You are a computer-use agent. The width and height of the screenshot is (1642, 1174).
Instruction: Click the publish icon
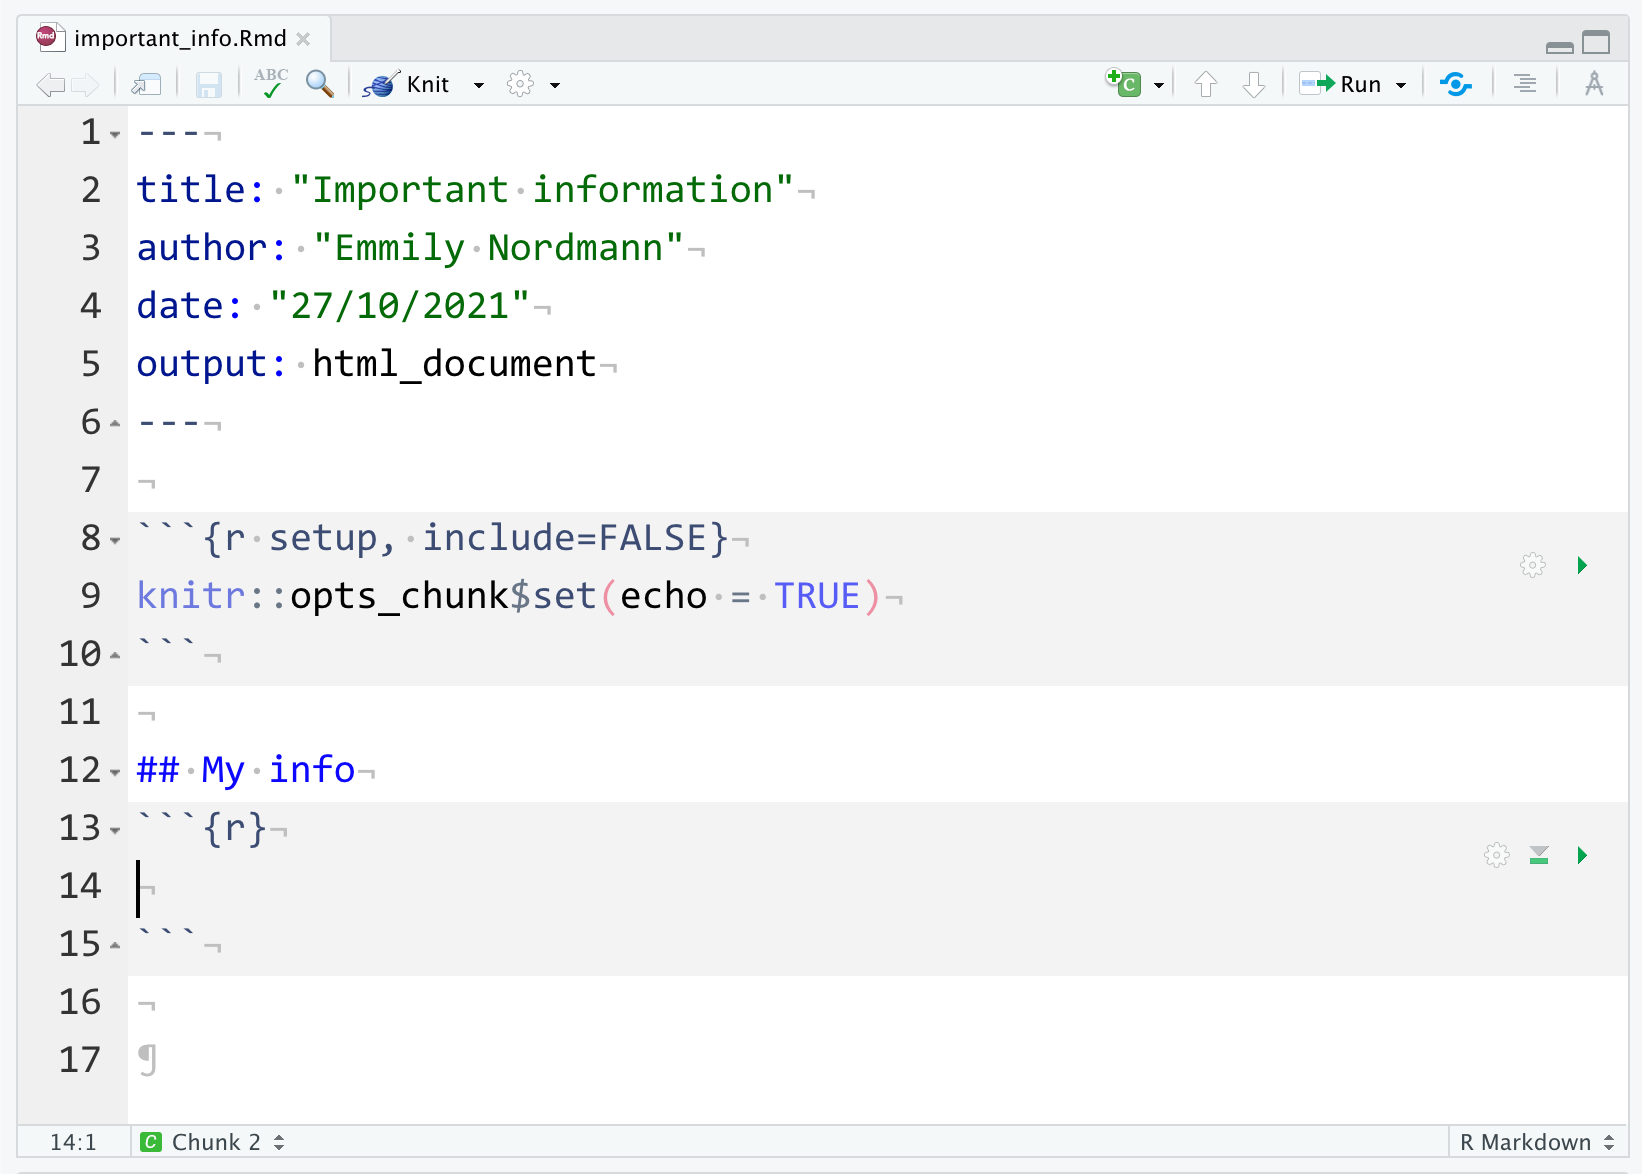click(1456, 85)
